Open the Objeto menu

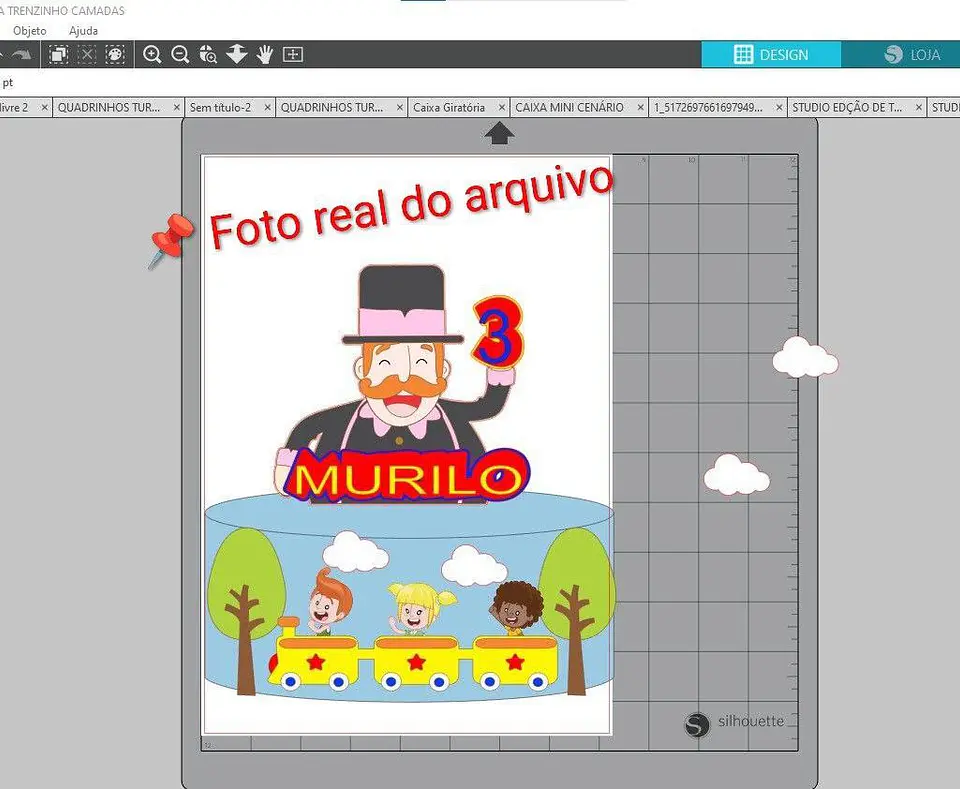click(x=29, y=31)
